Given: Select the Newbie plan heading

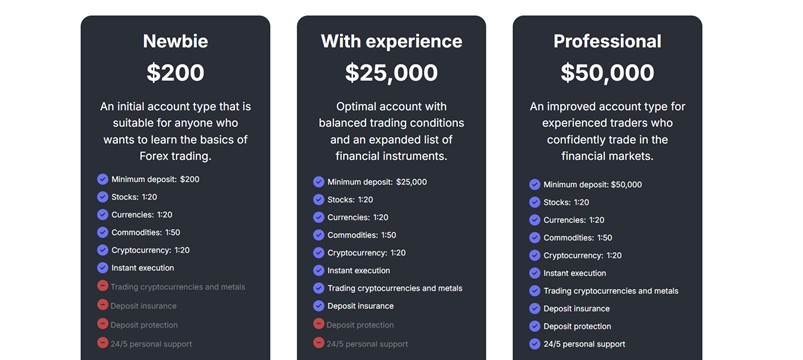Looking at the screenshot, I should [175, 41].
